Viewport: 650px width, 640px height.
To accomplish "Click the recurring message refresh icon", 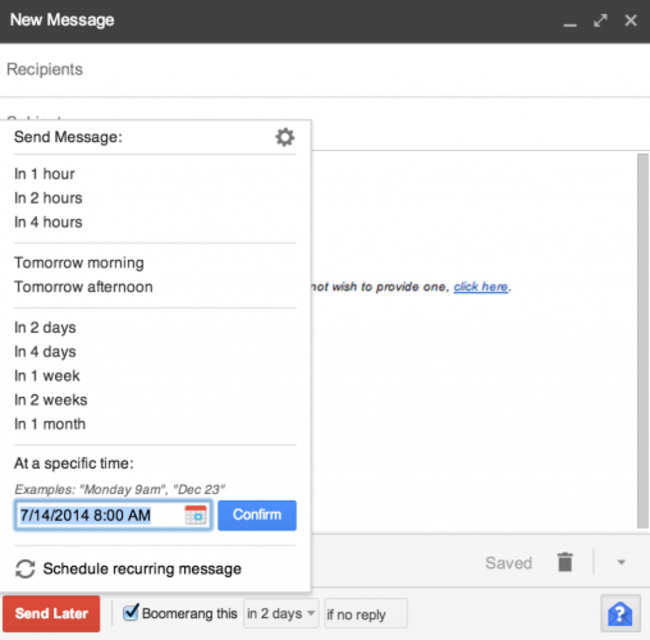I will click(x=25, y=569).
